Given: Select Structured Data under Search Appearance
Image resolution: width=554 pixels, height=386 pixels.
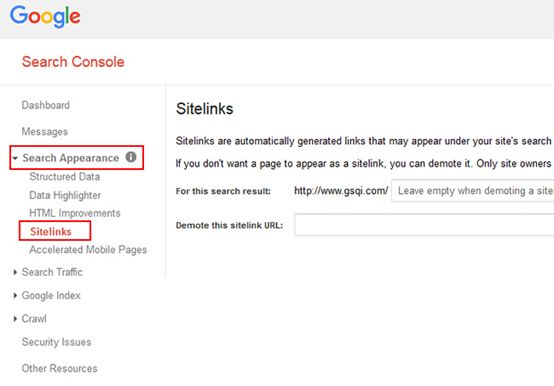Looking at the screenshot, I should [x=65, y=177].
